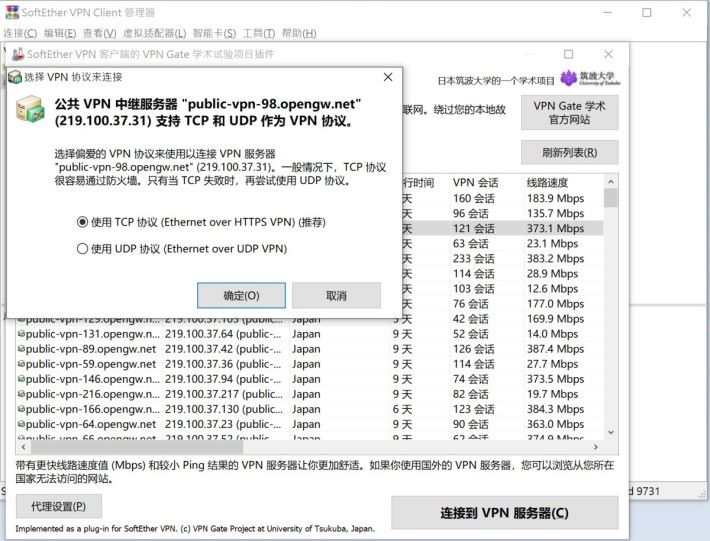Click the 183.9 Mbps speed cell
The height and width of the screenshot is (541, 710).
tap(555, 198)
